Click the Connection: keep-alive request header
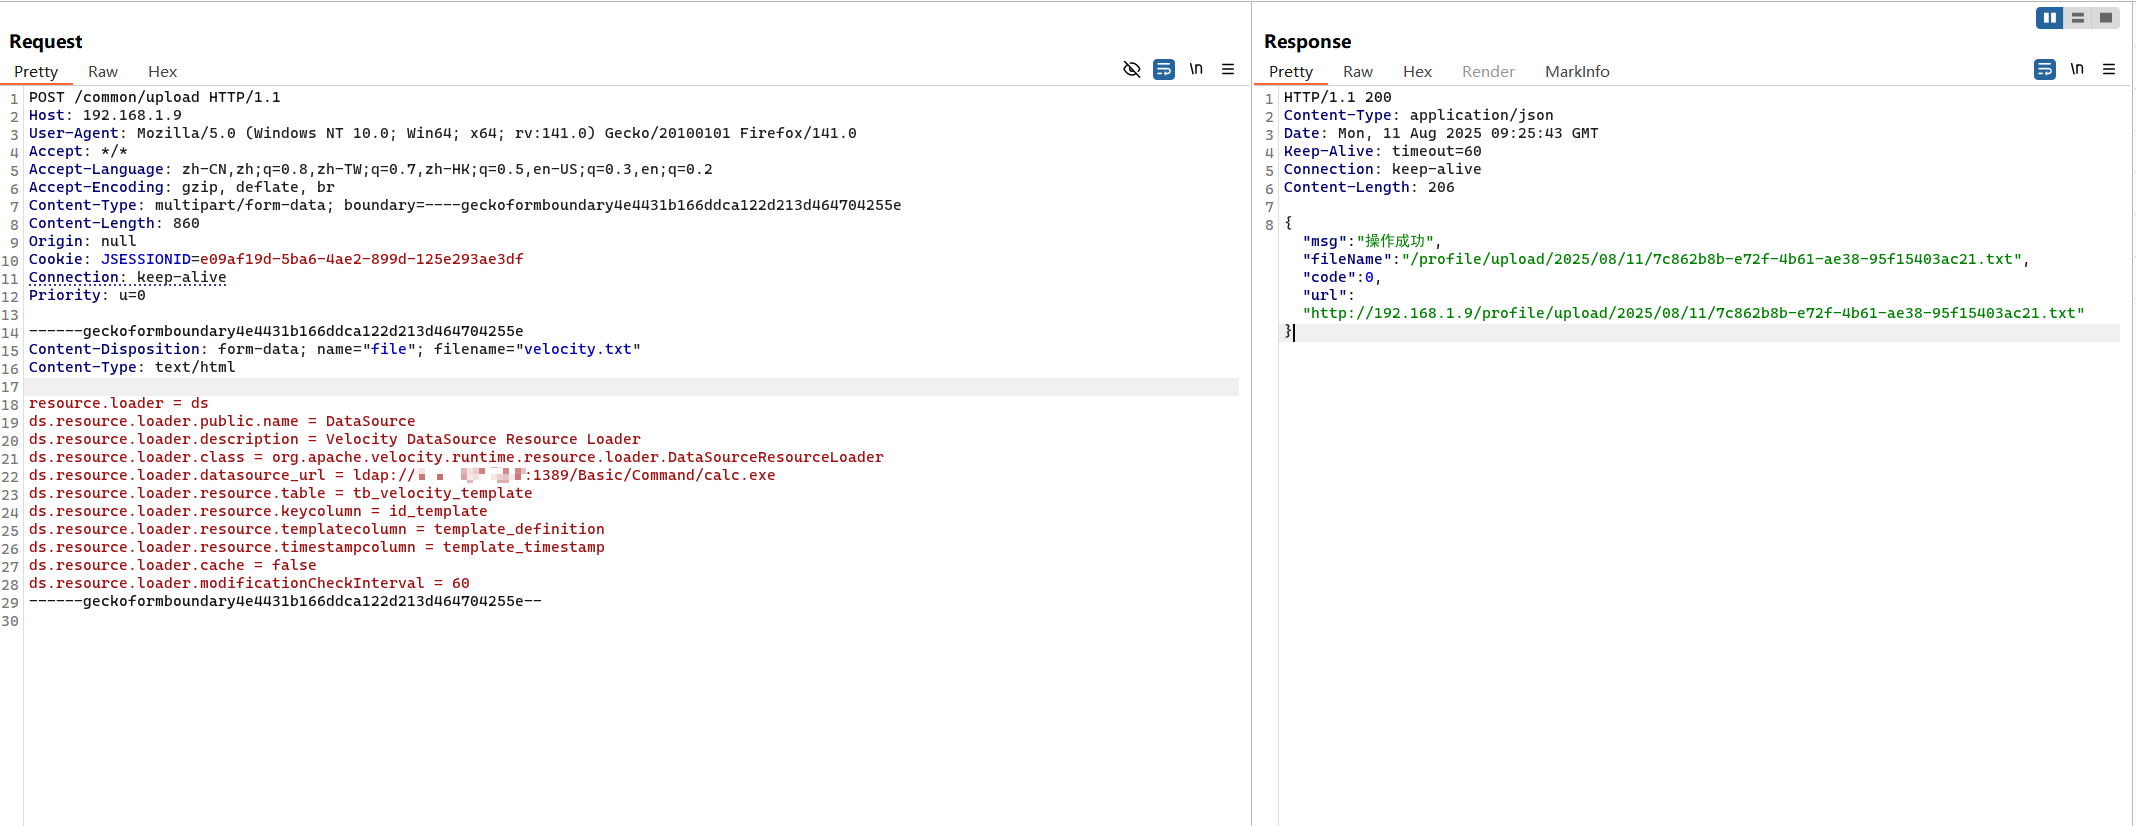Image resolution: width=2136 pixels, height=826 pixels. [128, 277]
